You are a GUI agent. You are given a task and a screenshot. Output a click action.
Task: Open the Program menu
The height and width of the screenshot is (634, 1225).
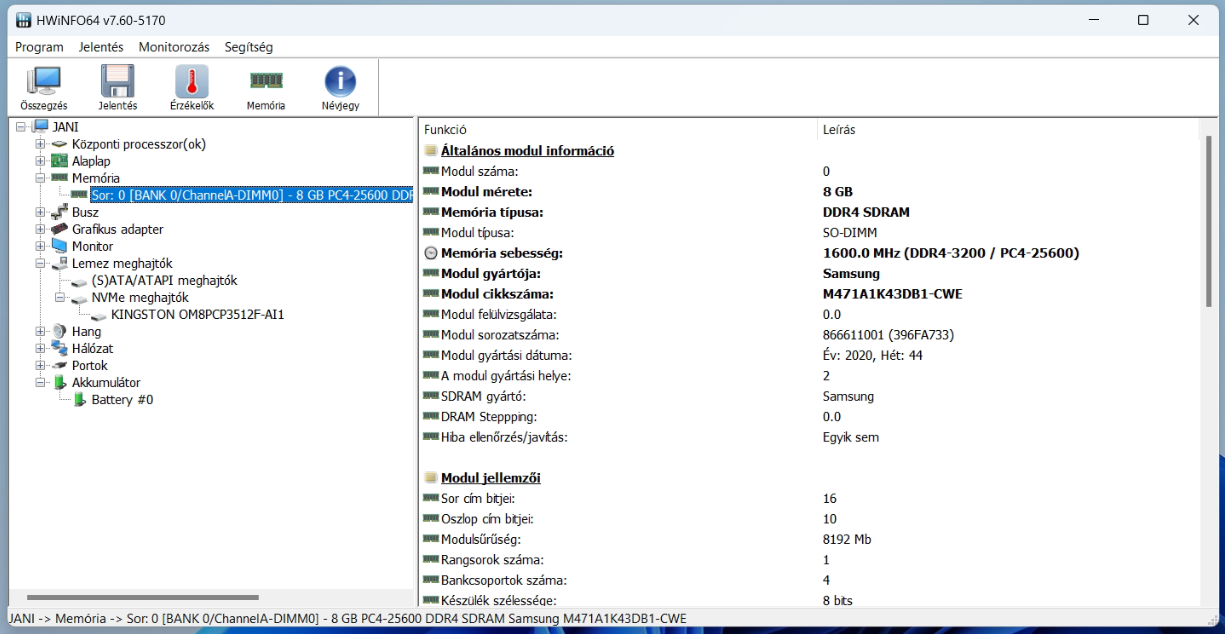tap(40, 47)
